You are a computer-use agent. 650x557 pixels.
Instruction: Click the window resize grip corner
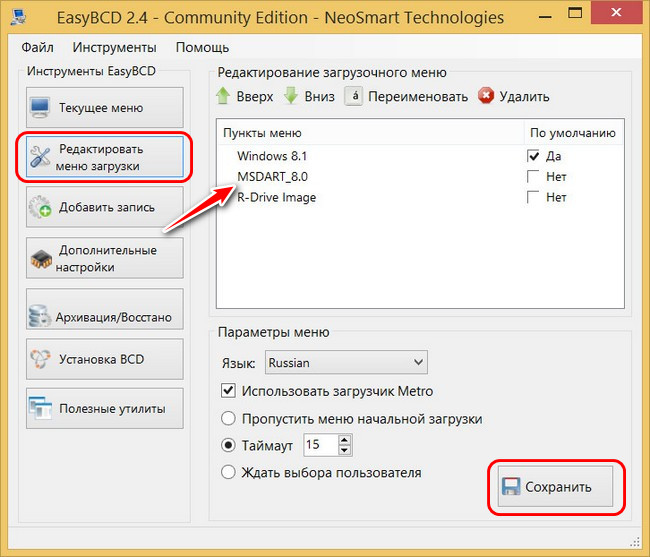[x=635, y=542]
